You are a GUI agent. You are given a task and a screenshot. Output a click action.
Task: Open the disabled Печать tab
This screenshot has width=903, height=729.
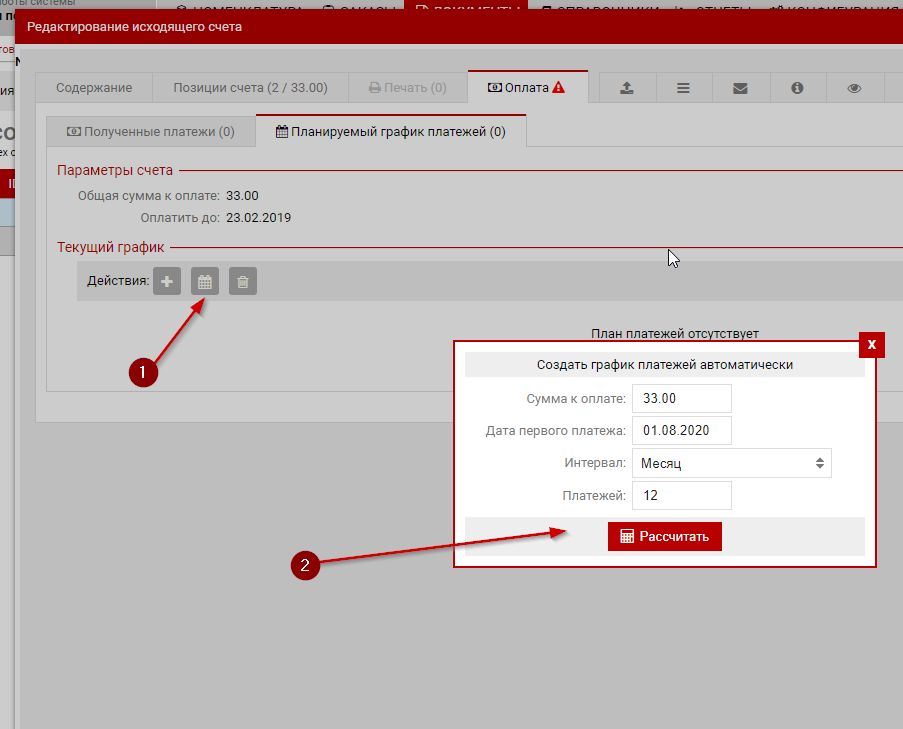[x=408, y=88]
